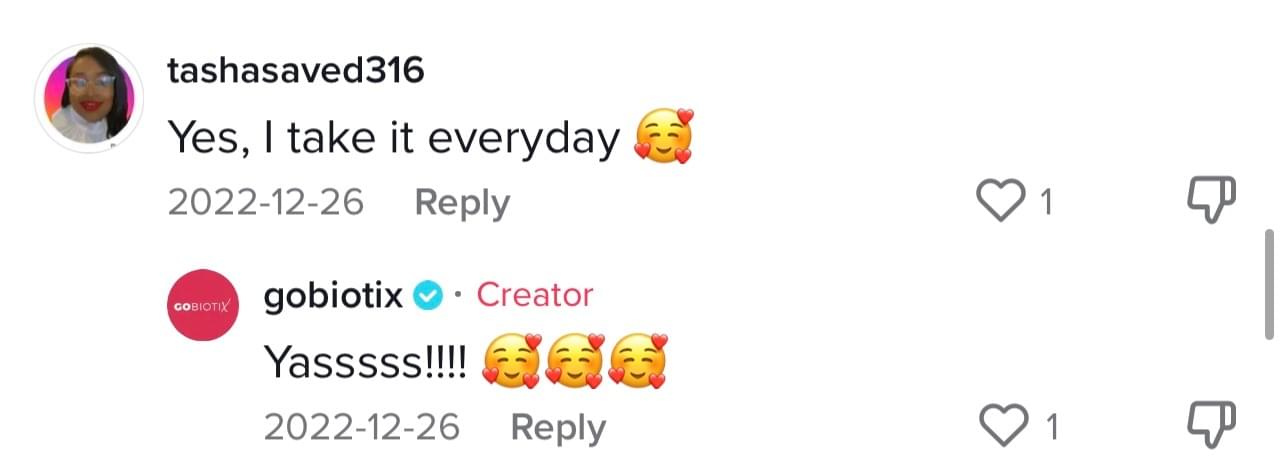Click the smiling hearts emoji after "everyday"

[x=664, y=138]
